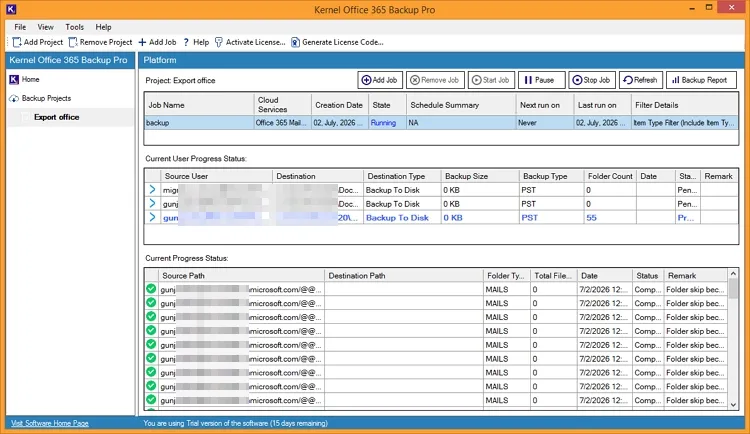Image resolution: width=750 pixels, height=434 pixels.
Task: Click the Cloud Services column header
Action: [282, 105]
